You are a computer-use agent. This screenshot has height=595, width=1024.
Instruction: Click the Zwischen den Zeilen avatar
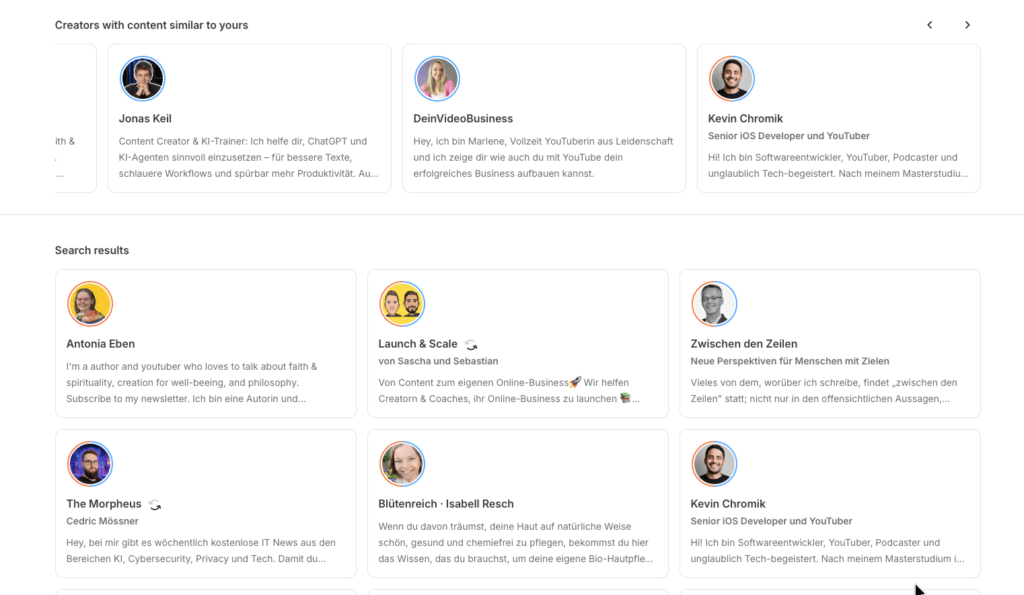point(714,304)
